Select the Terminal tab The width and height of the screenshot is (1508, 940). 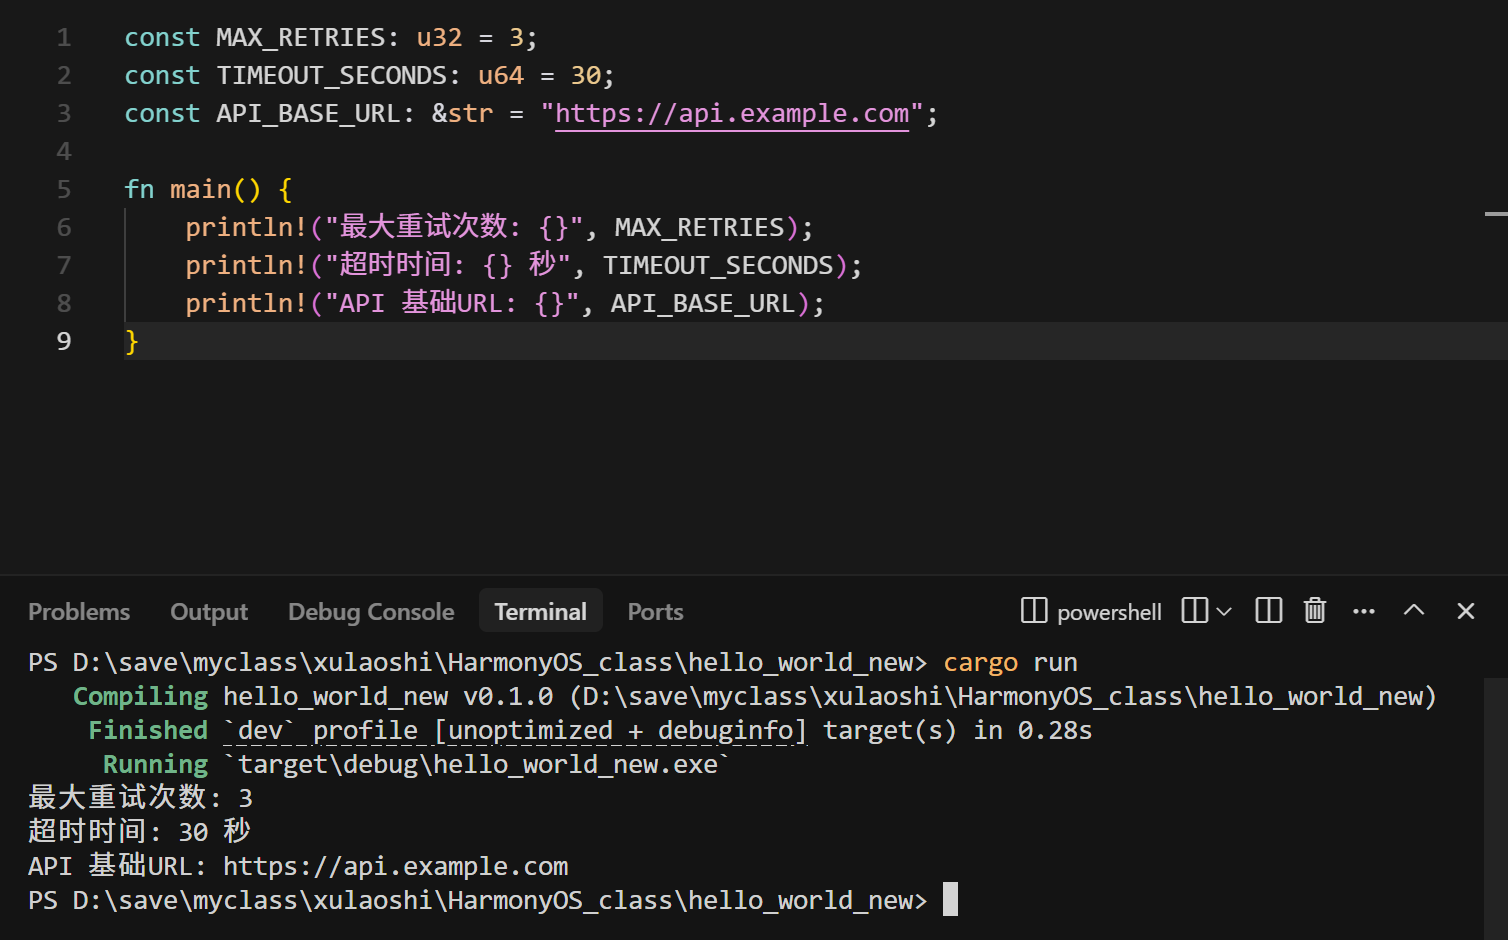point(540,612)
